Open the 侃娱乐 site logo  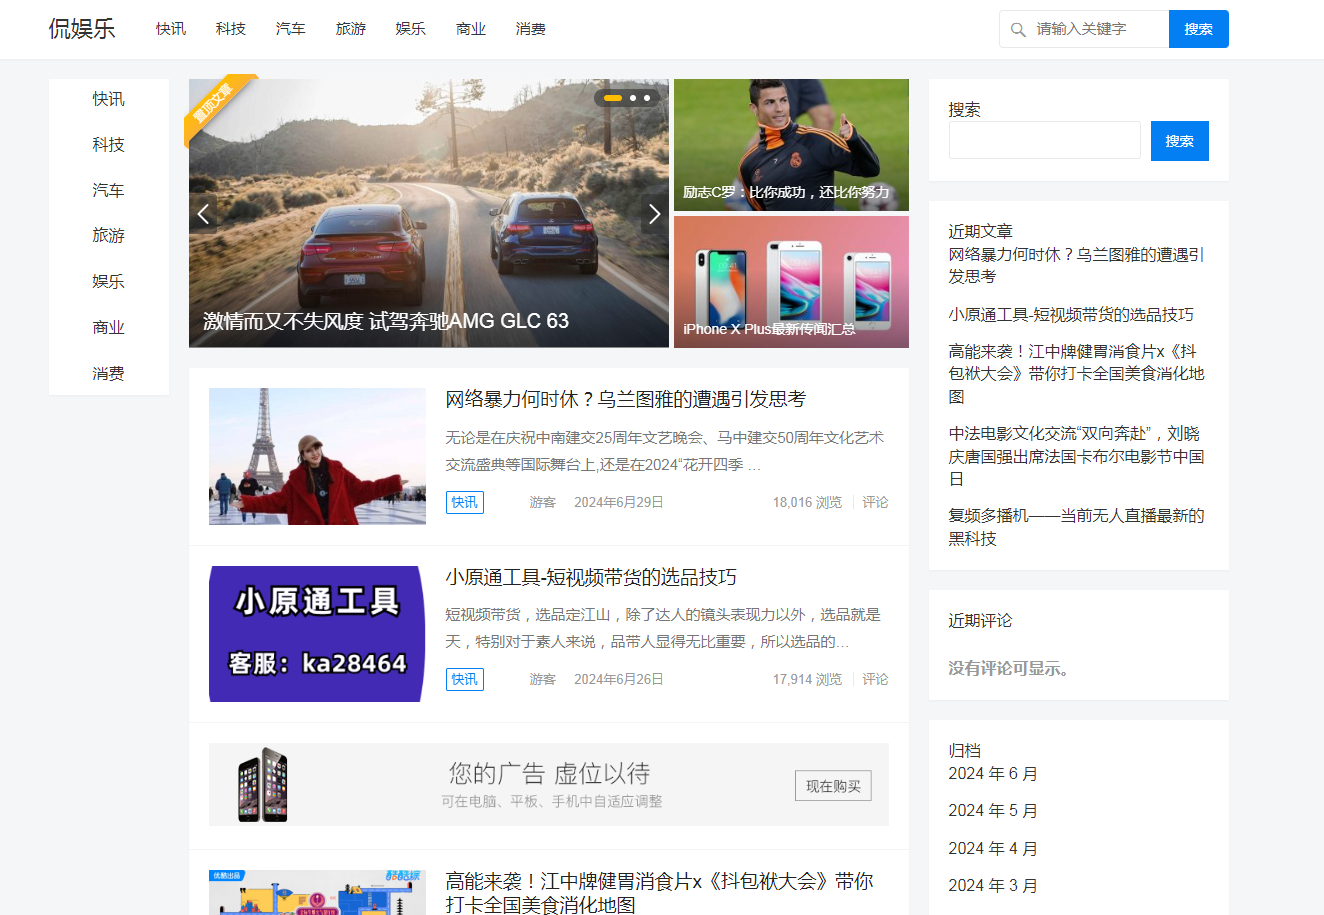coord(82,29)
